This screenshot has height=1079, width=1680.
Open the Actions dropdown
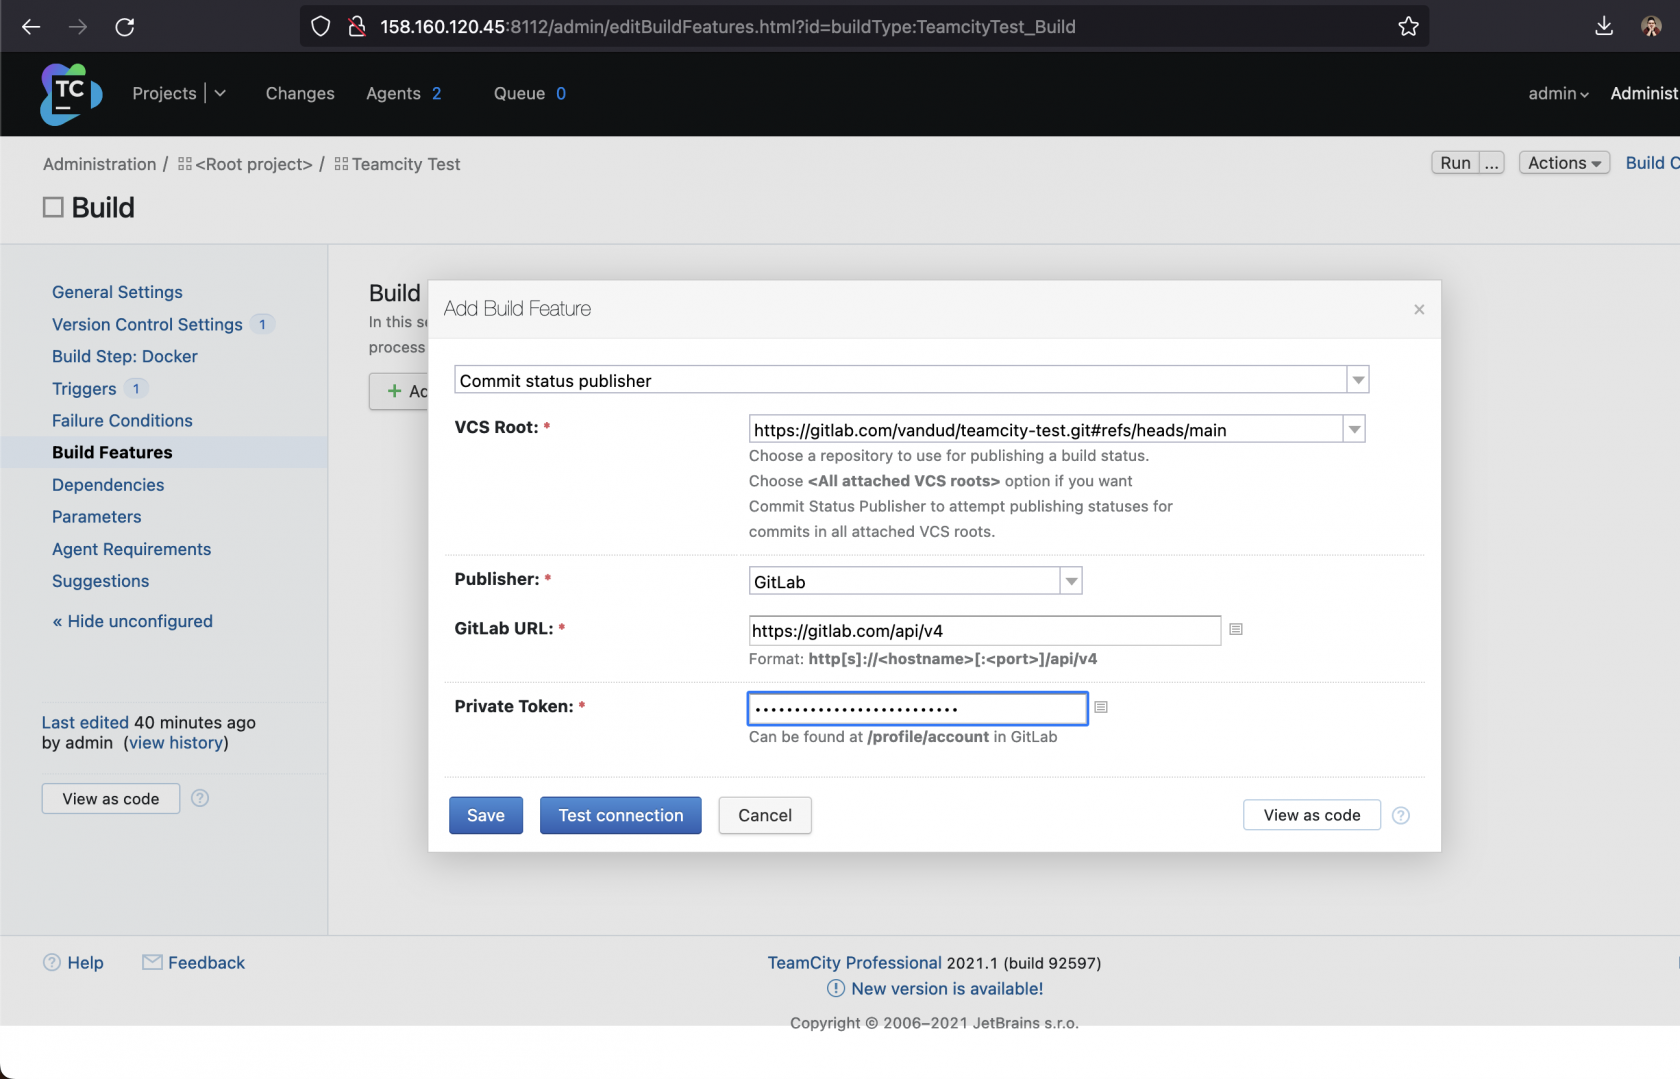(1564, 163)
